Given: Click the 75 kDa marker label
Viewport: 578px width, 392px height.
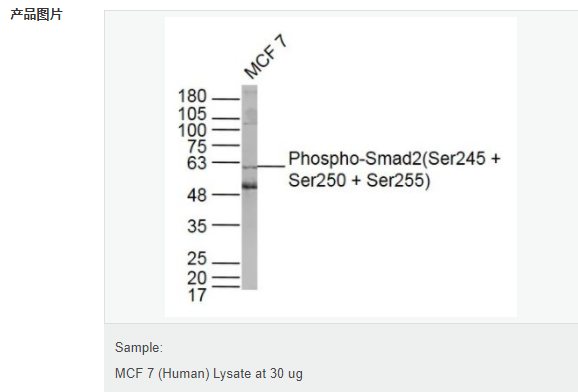Looking at the screenshot, I should click(x=196, y=147).
